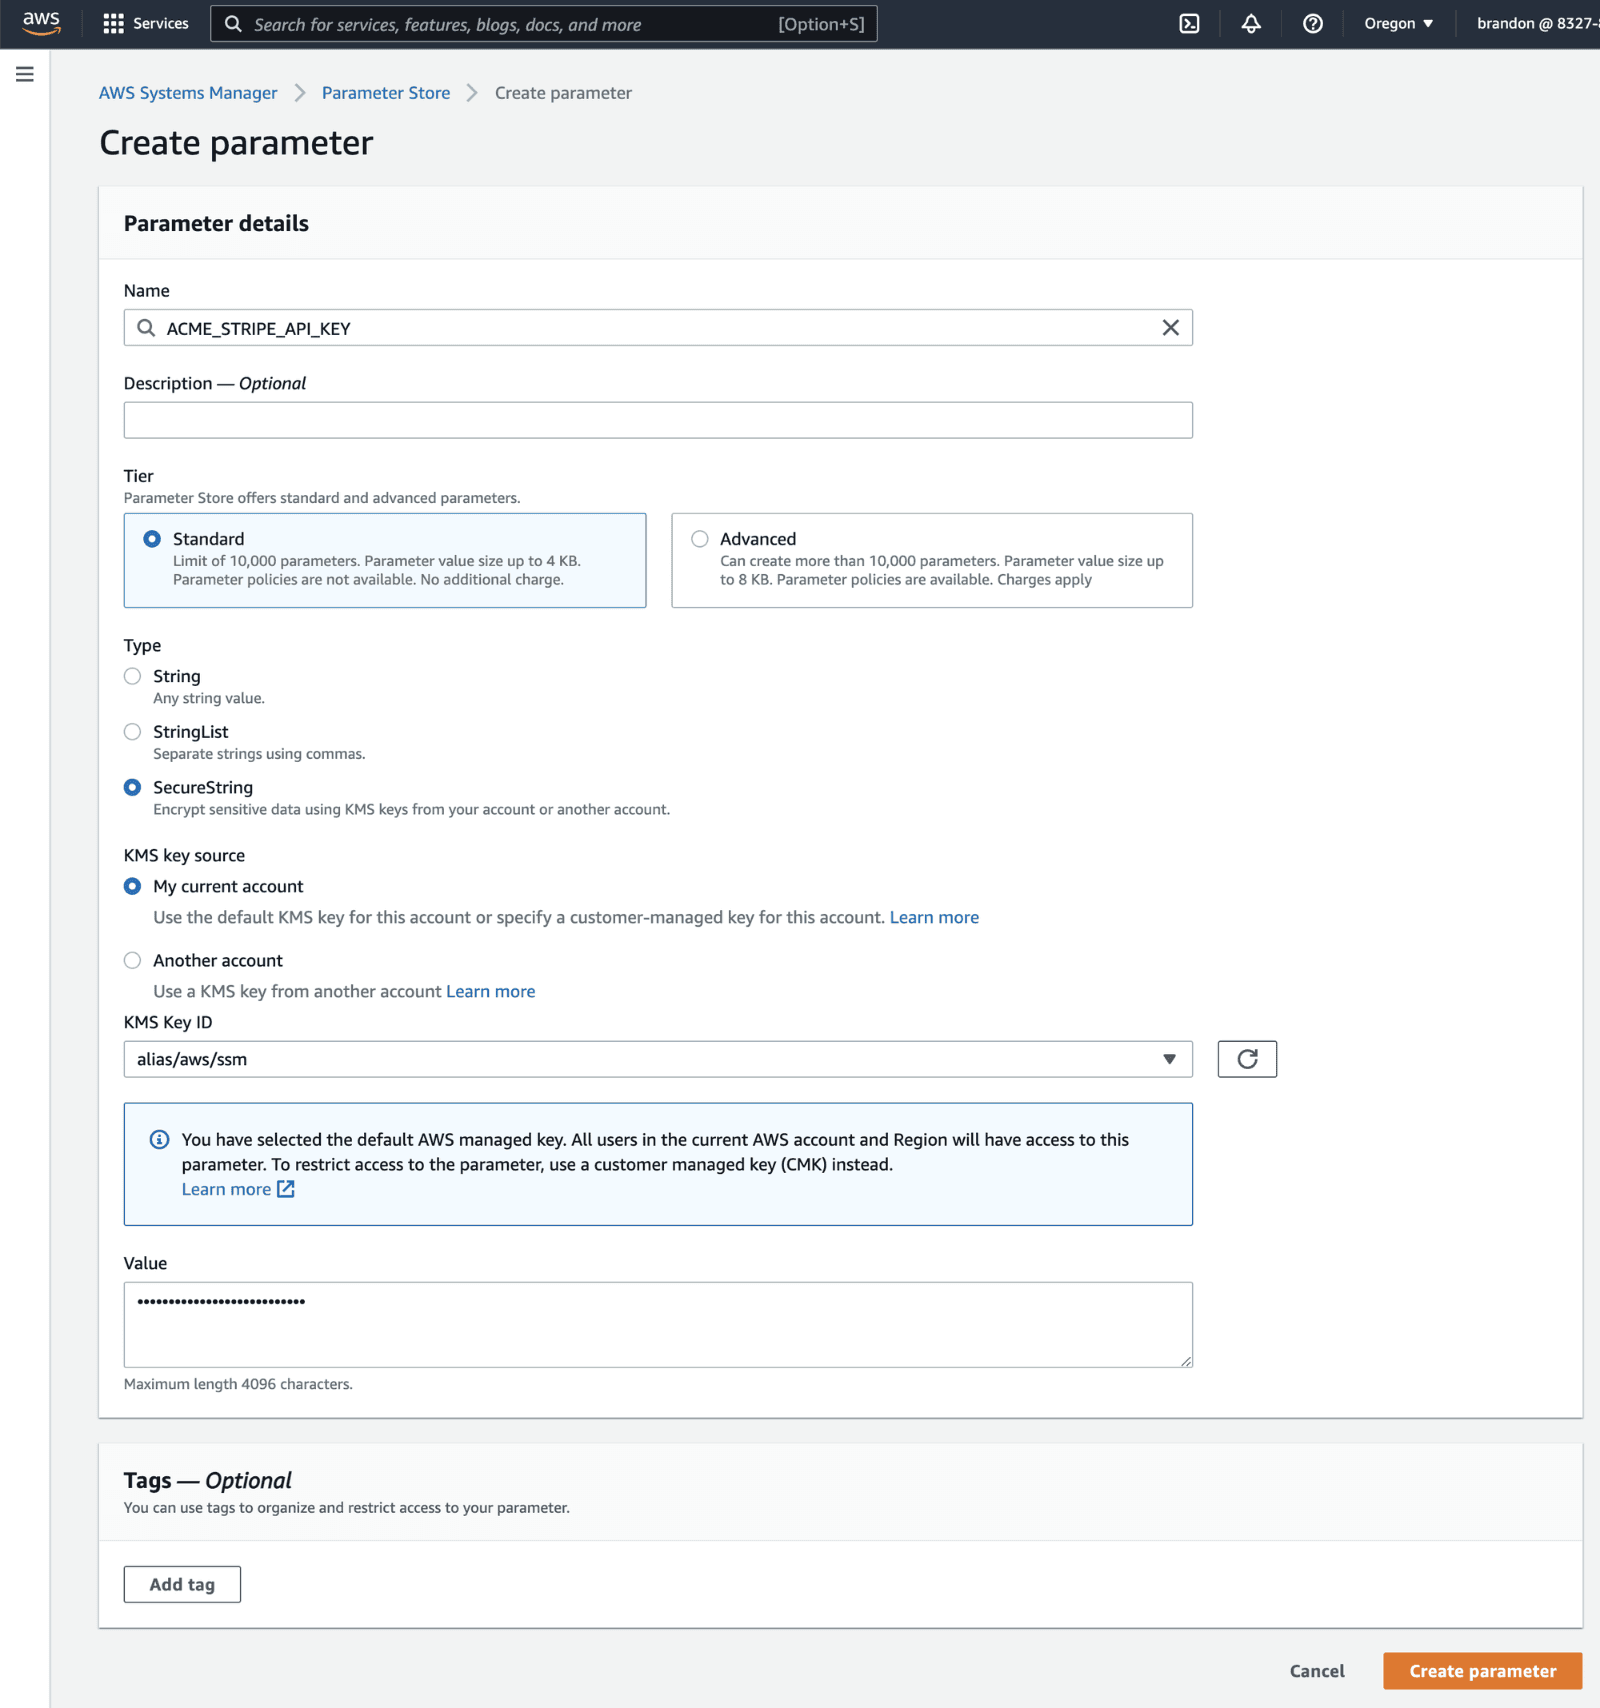
Task: Open the brandon account menu
Action: pyautogui.click(x=1535, y=24)
